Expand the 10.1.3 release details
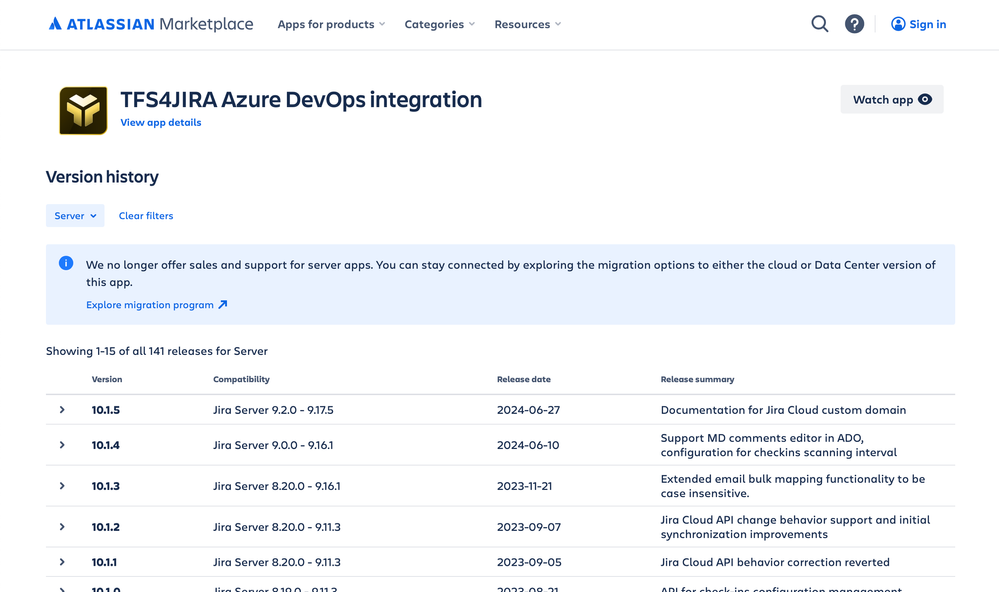Screen dimensions: 999x592 62,486
